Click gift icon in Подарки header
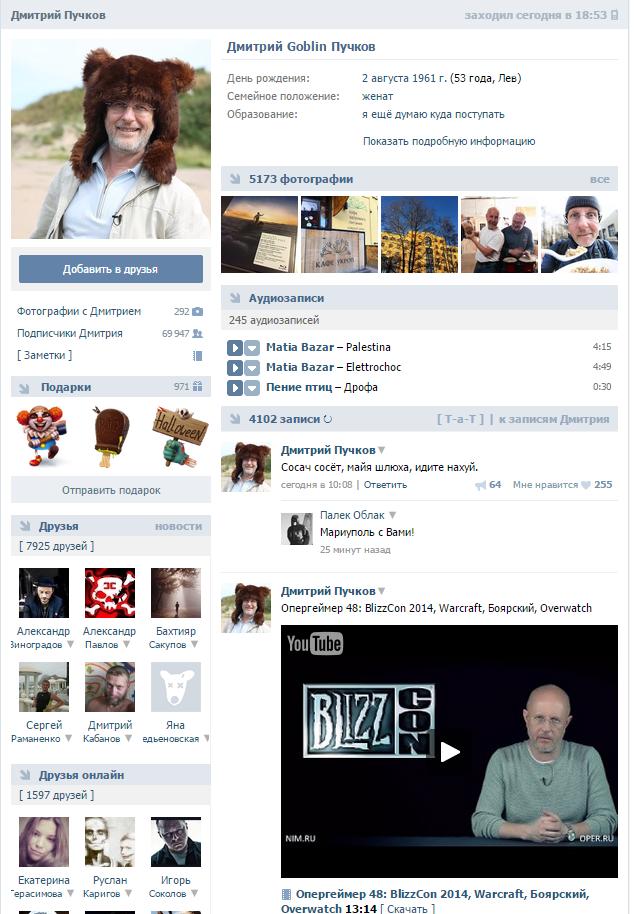 pyautogui.click(x=198, y=386)
